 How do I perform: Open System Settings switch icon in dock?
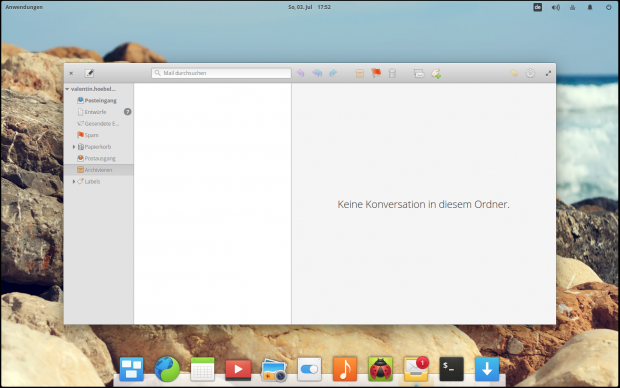pos(309,369)
